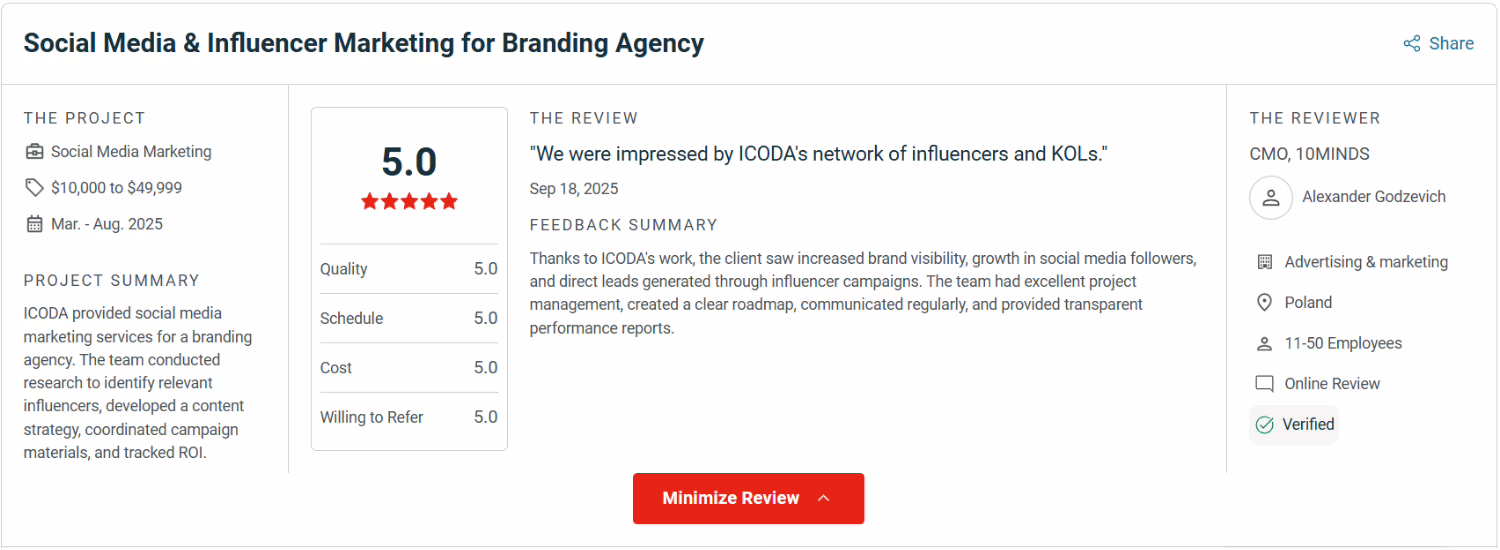Click the Willing to Refer rating row
The height and width of the screenshot is (550, 1500).
point(409,417)
